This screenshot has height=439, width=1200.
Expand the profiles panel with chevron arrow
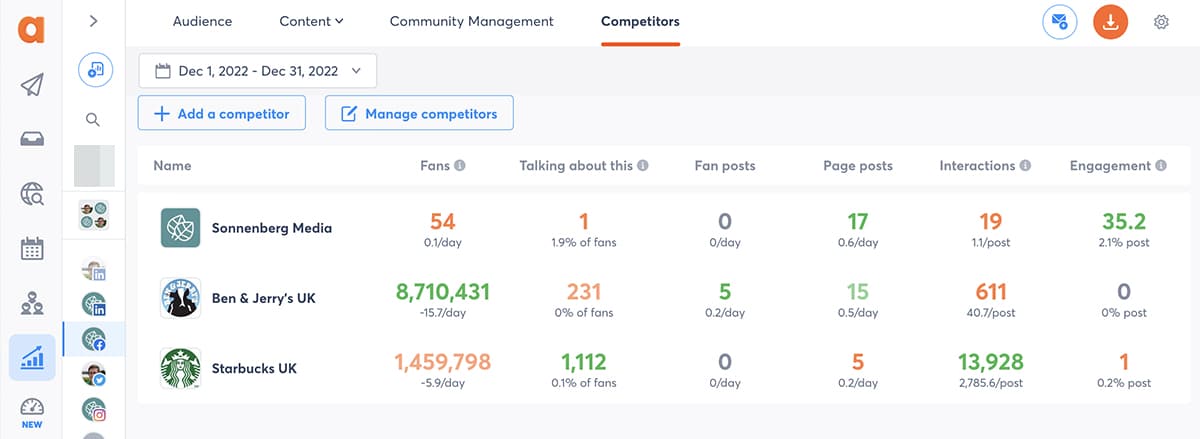click(x=93, y=20)
